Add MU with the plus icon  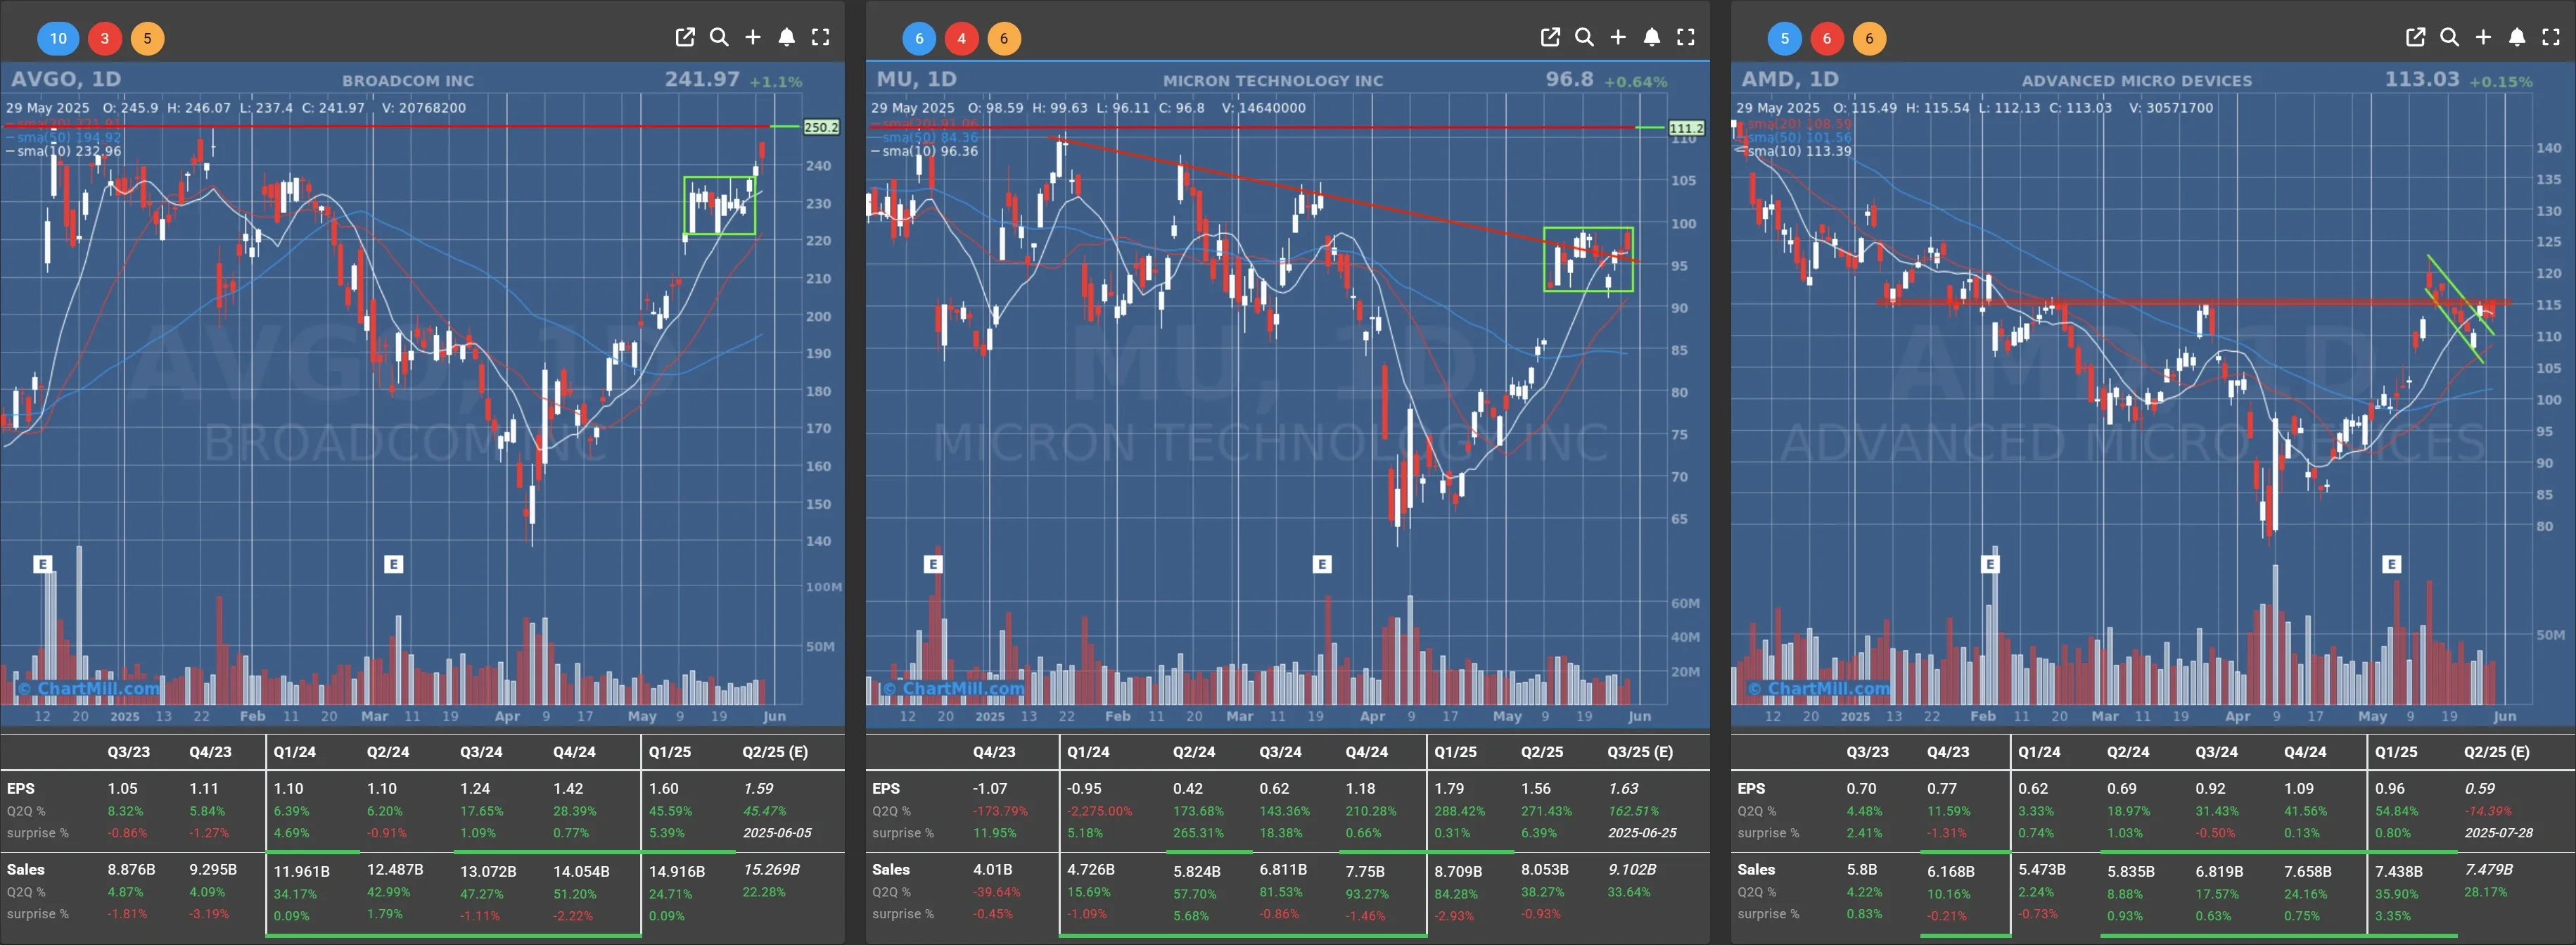(x=1618, y=37)
